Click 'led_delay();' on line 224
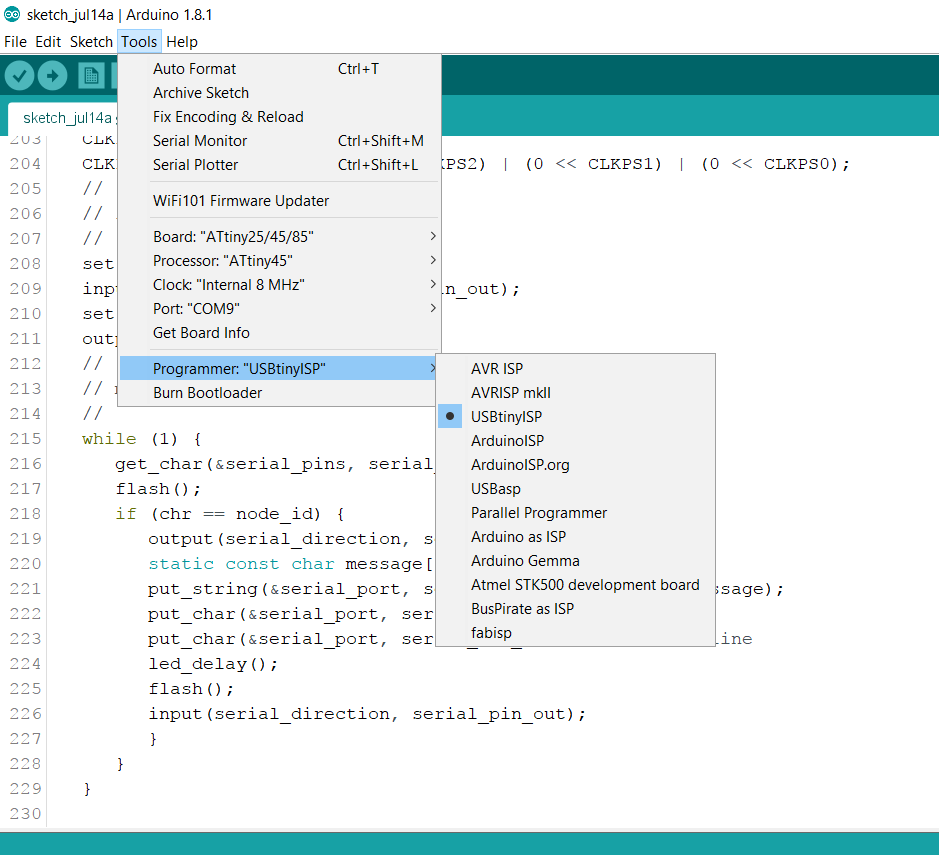The image size is (939, 855). tap(213, 664)
